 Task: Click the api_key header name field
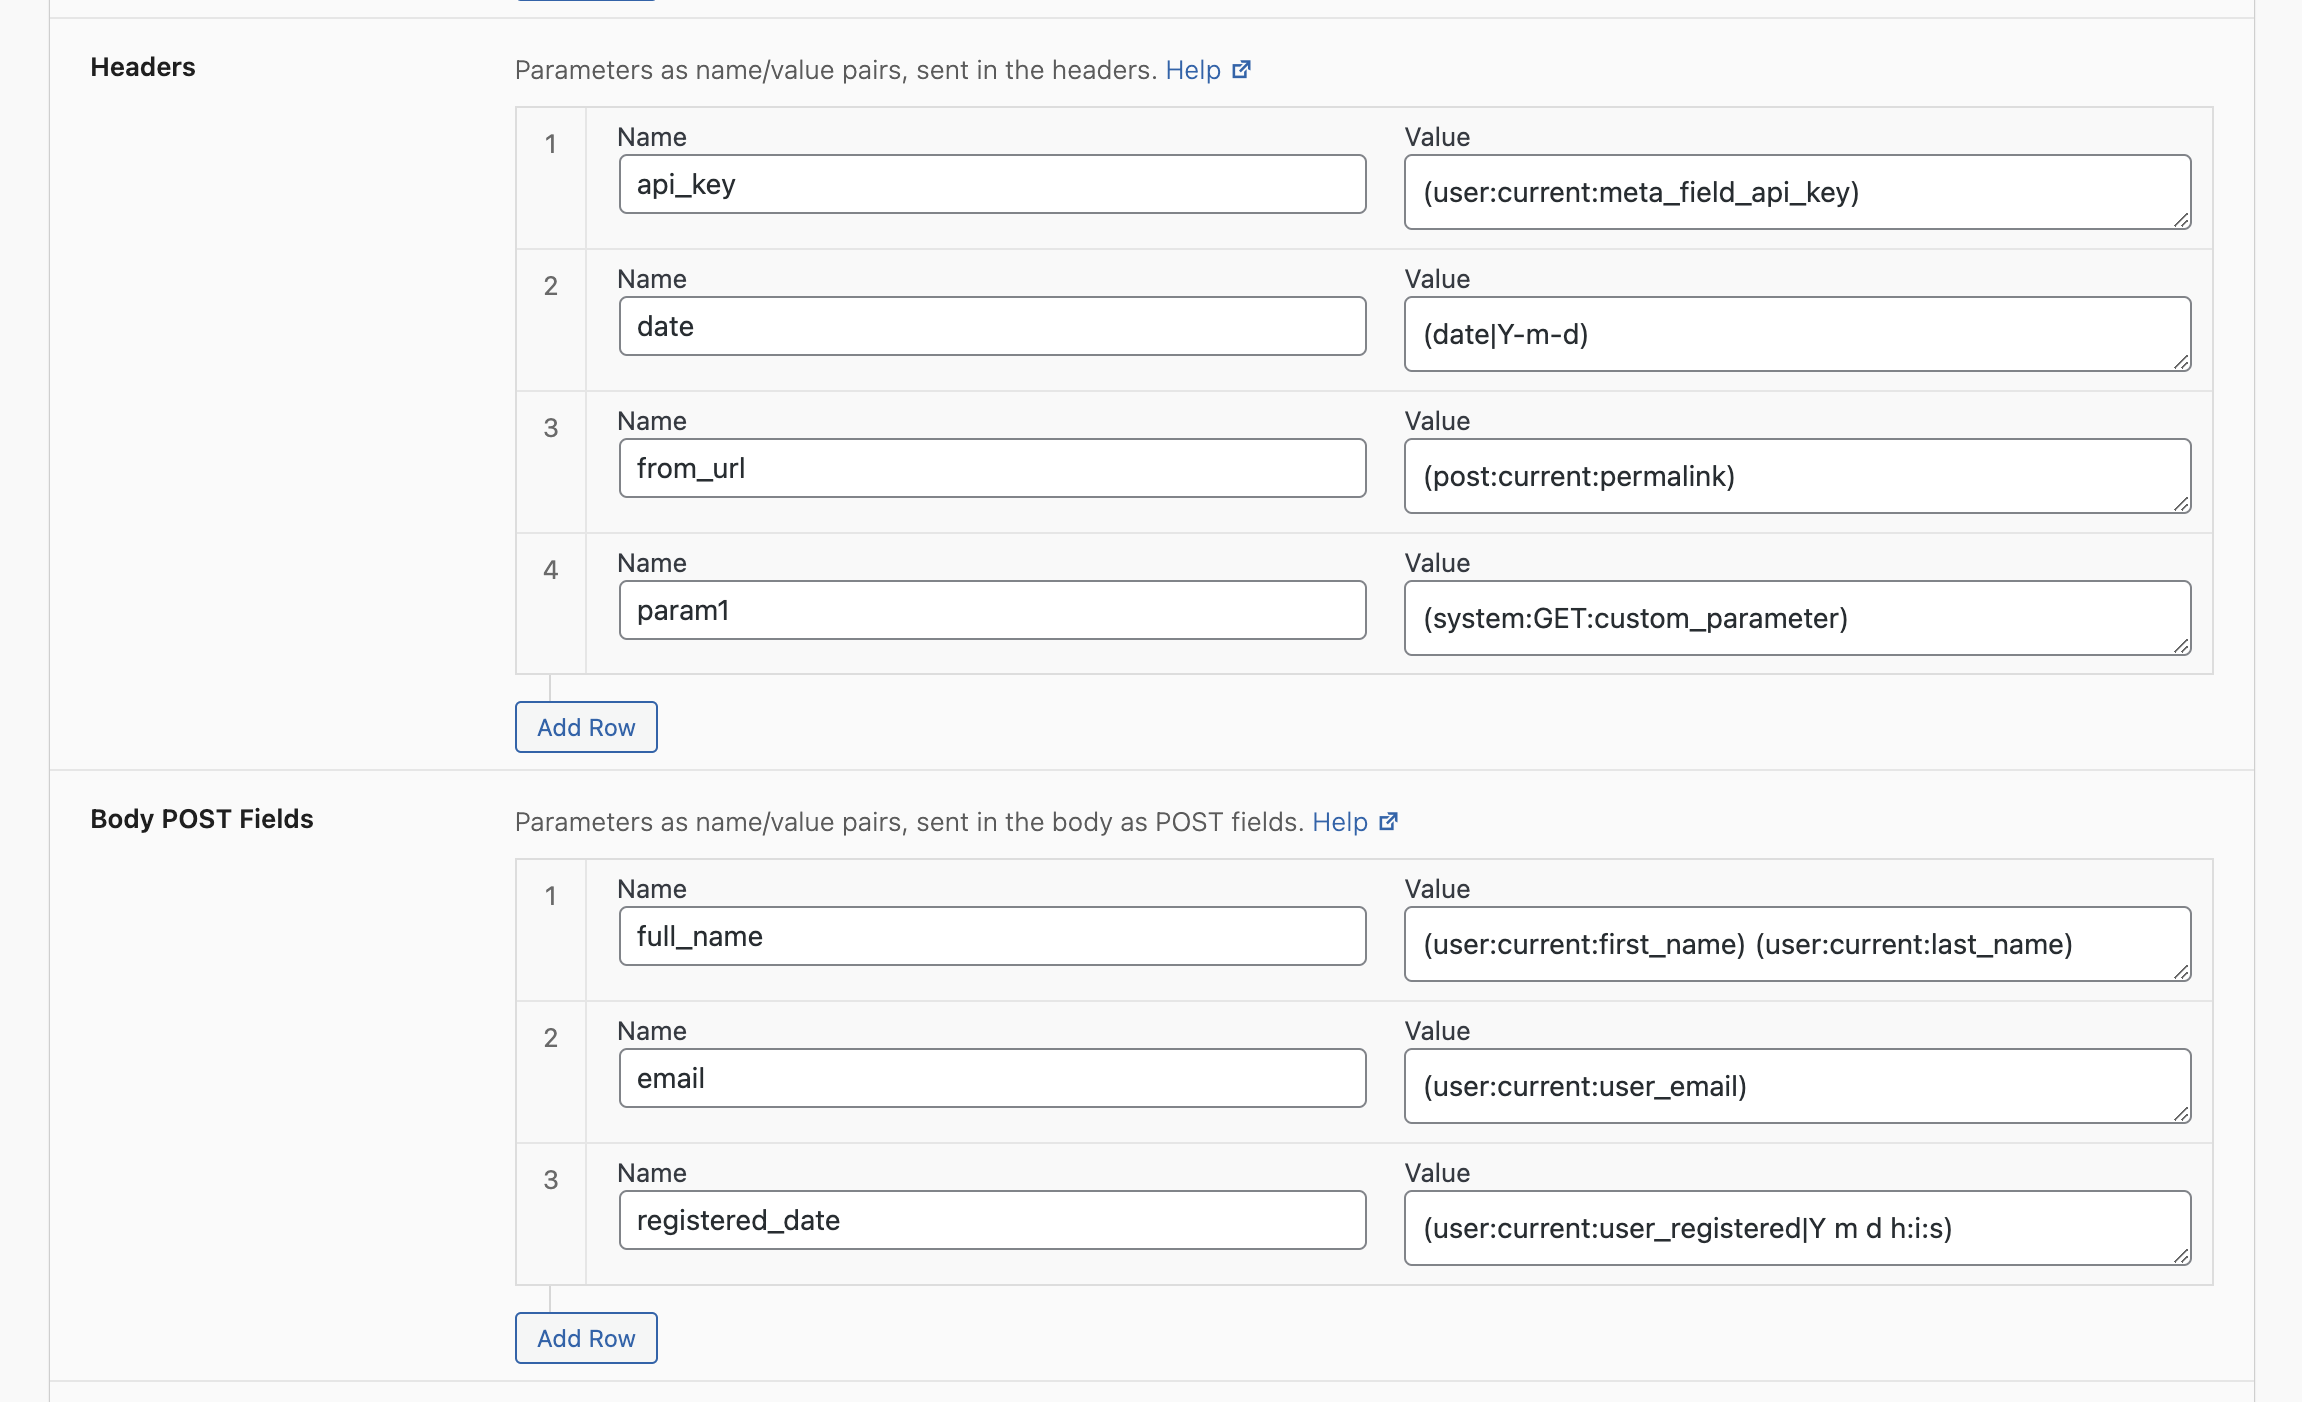(x=992, y=185)
